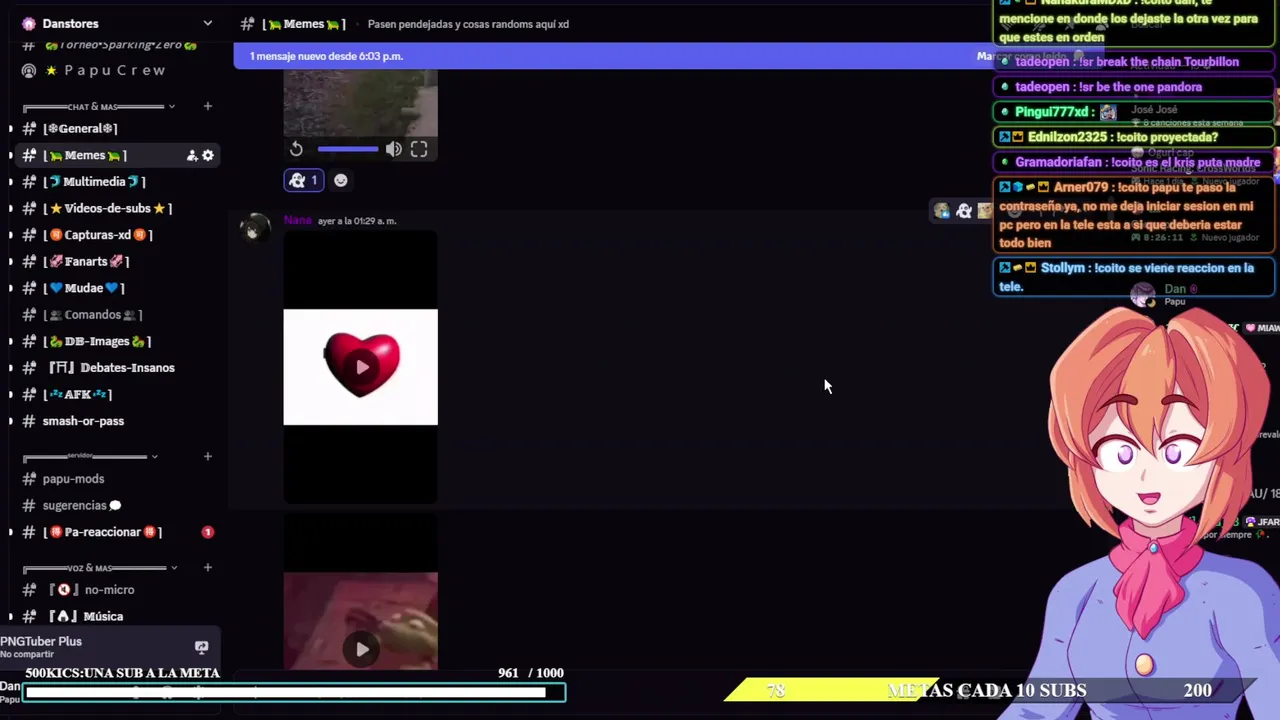Click the tadeopen break the chain chat message
Screen dimensions: 1280x720
(x=1135, y=62)
